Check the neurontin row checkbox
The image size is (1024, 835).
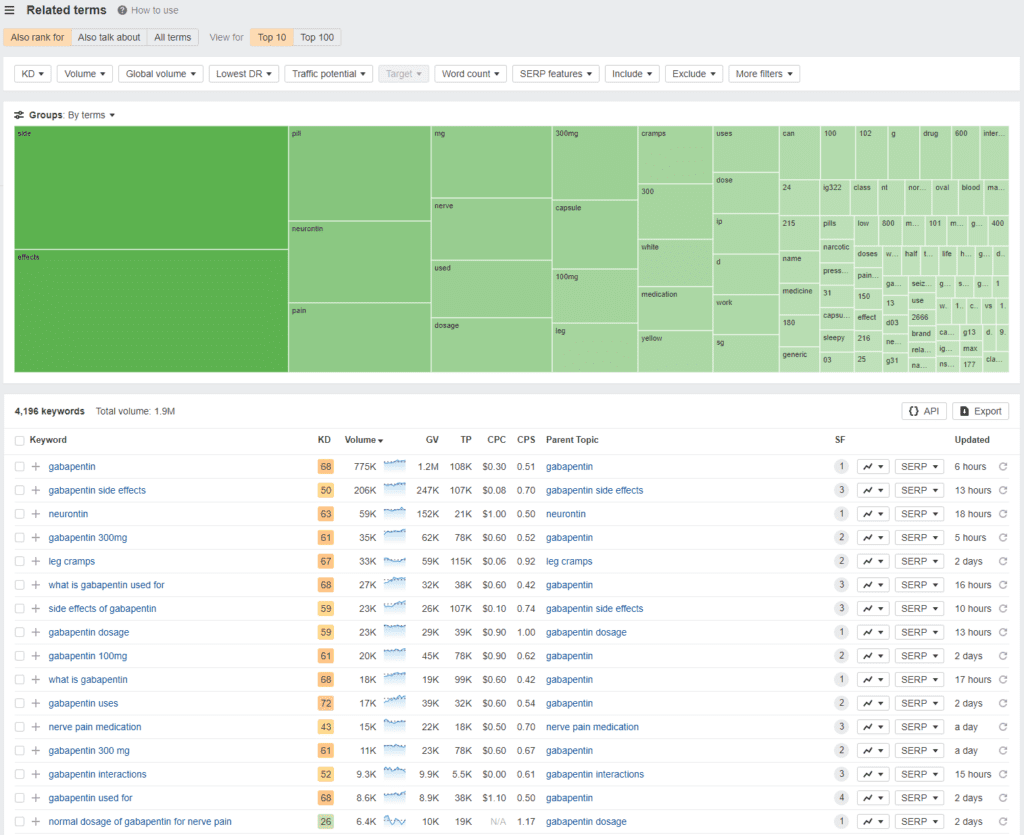[x=20, y=514]
